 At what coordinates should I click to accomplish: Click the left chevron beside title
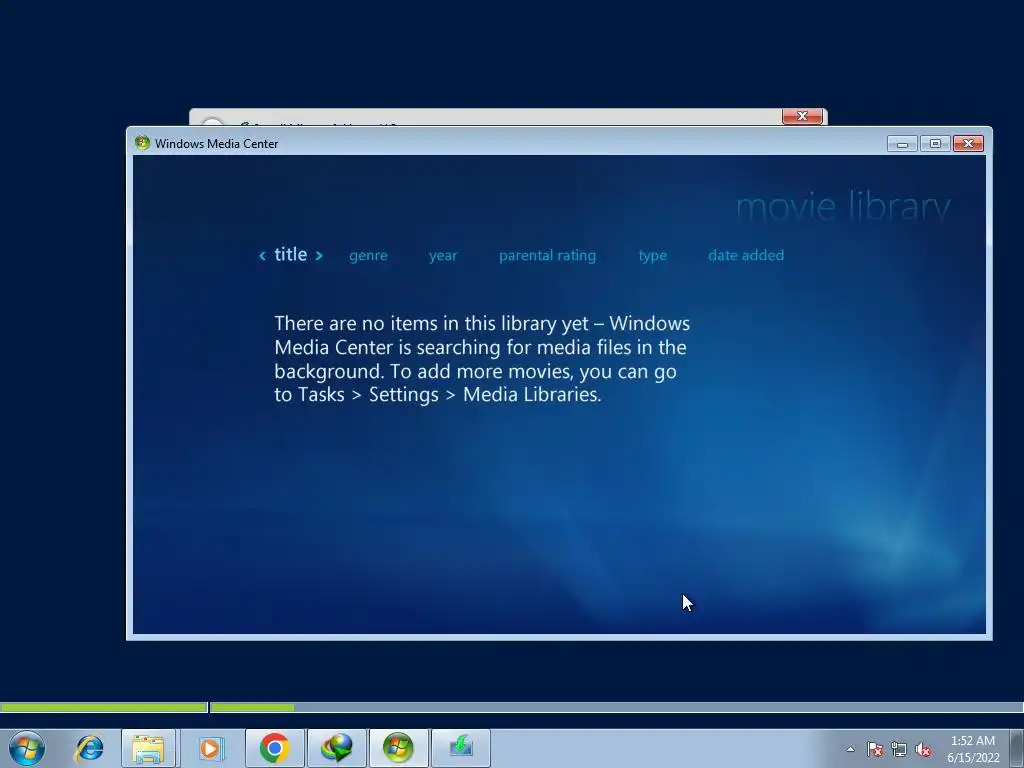click(263, 255)
